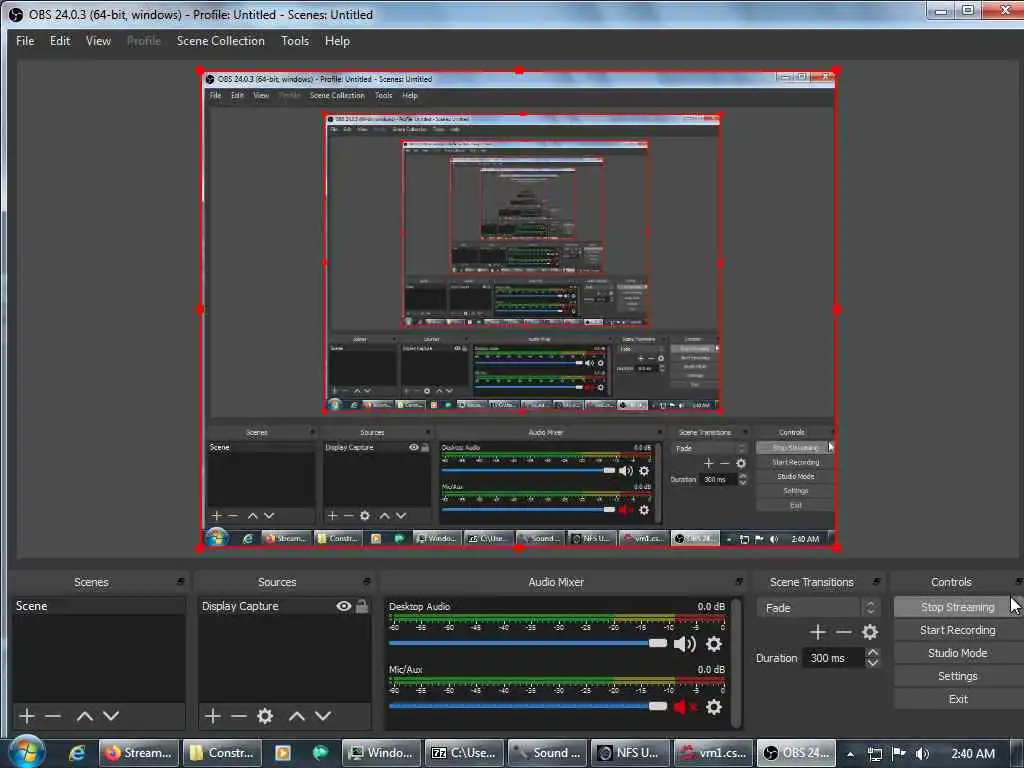Switch to 7-Zip C:\Use taskbar window
The height and width of the screenshot is (768, 1024).
tap(465, 753)
